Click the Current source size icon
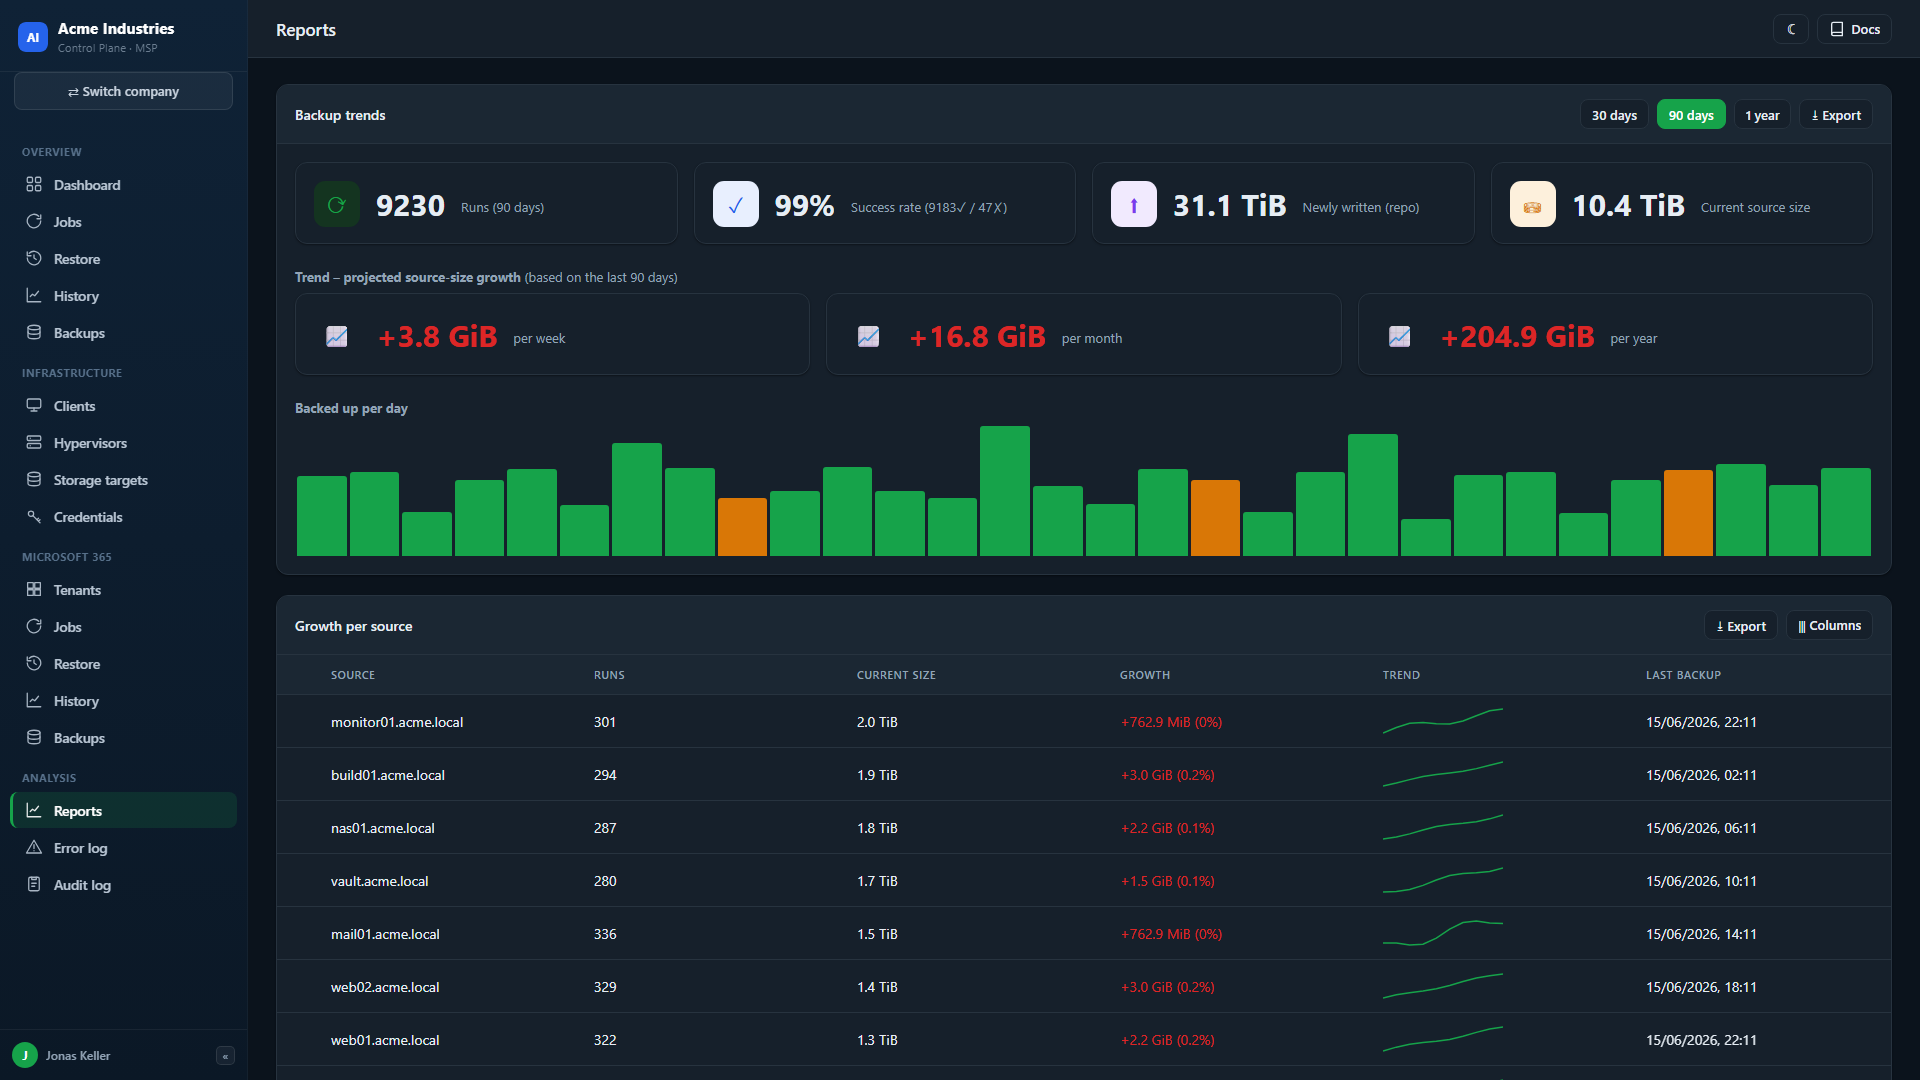The height and width of the screenshot is (1080, 1920). (x=1533, y=204)
